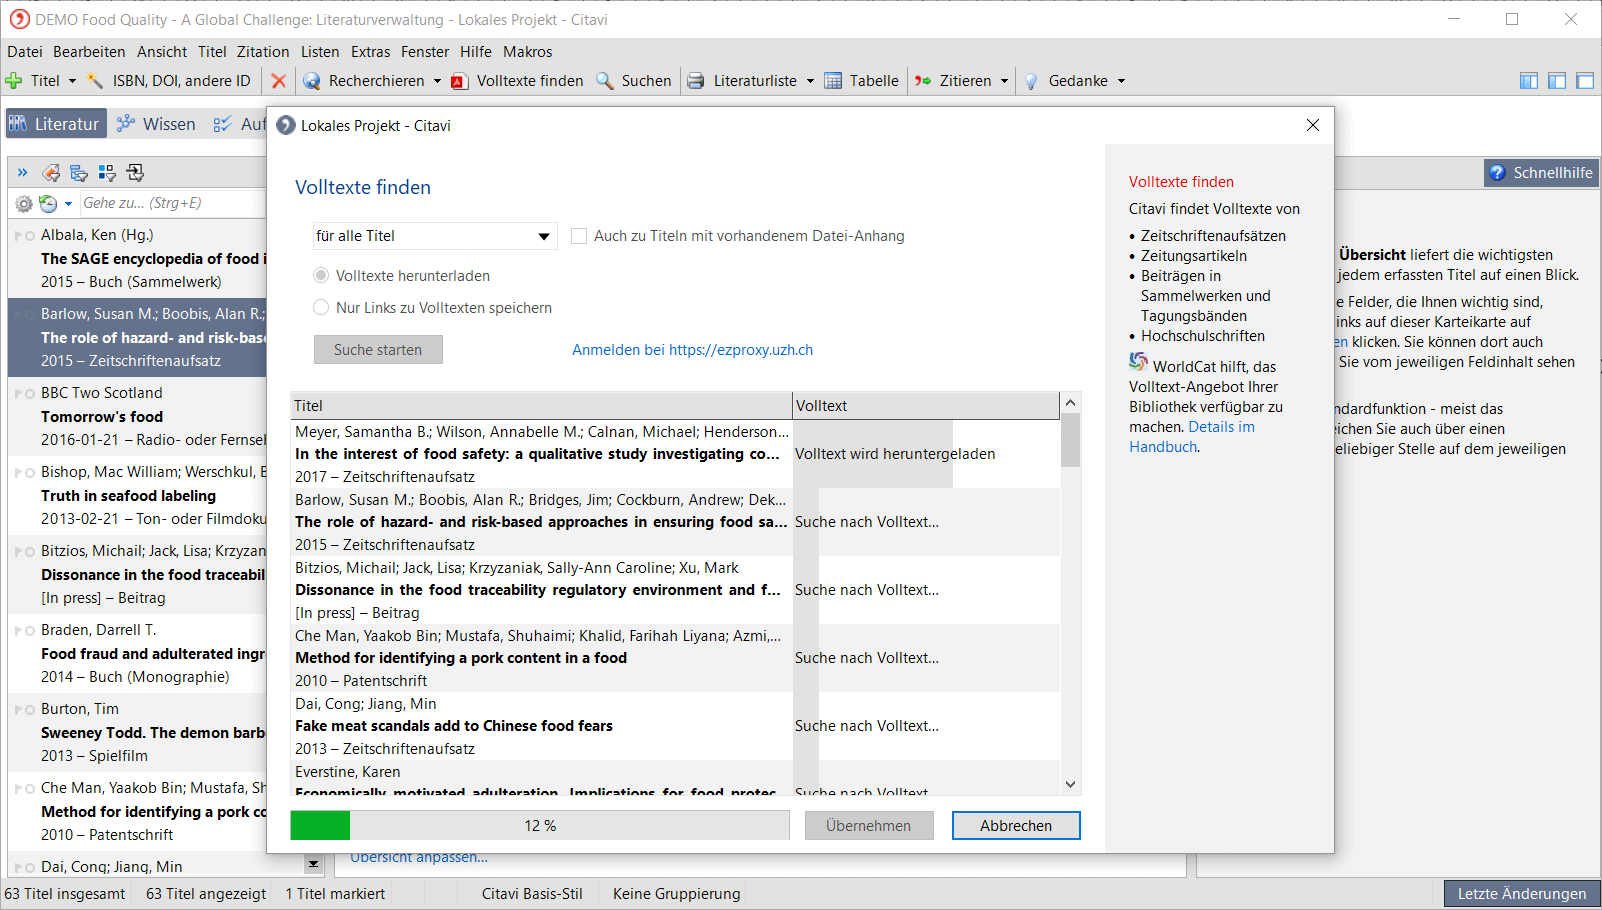Click the categories folder icon in the list toolbar
Image resolution: width=1602 pixels, height=910 pixels.
79,173
